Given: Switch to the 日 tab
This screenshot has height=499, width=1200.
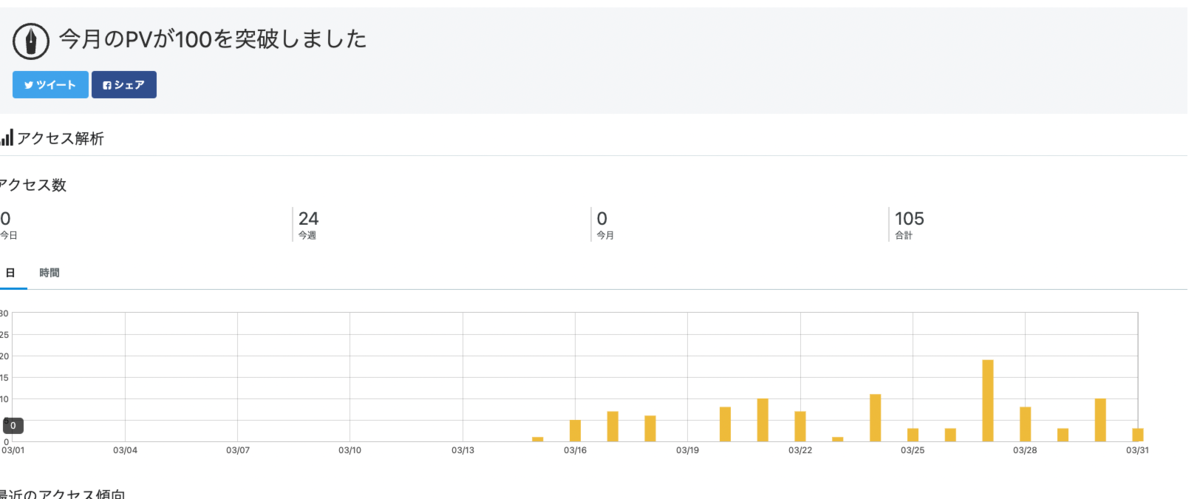Looking at the screenshot, I should (x=10, y=272).
